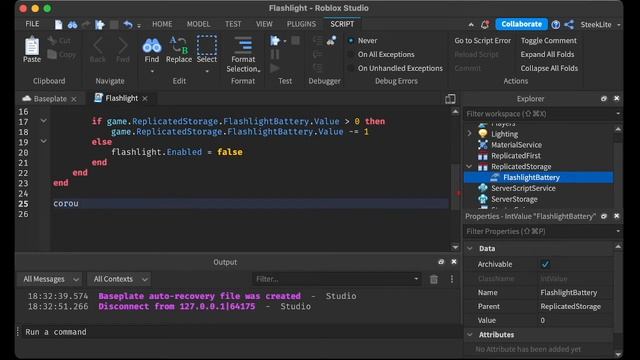This screenshot has height=360, width=640.
Task: Close the Flashlight script tab
Action: pyautogui.click(x=145, y=99)
